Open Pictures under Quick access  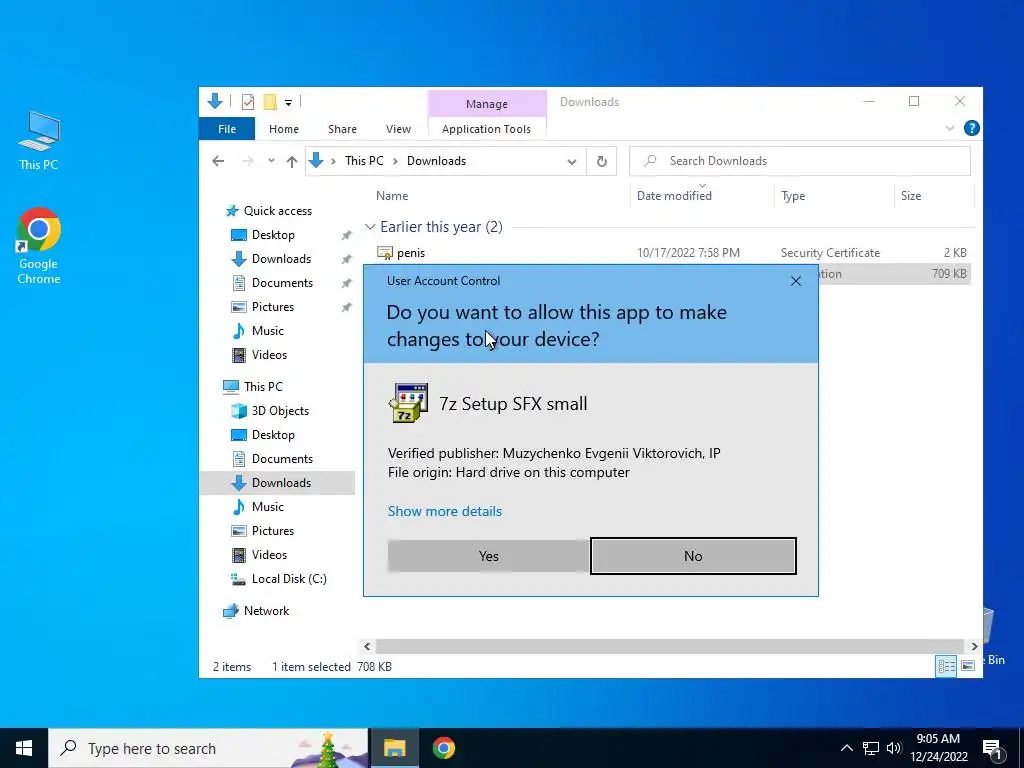click(272, 307)
